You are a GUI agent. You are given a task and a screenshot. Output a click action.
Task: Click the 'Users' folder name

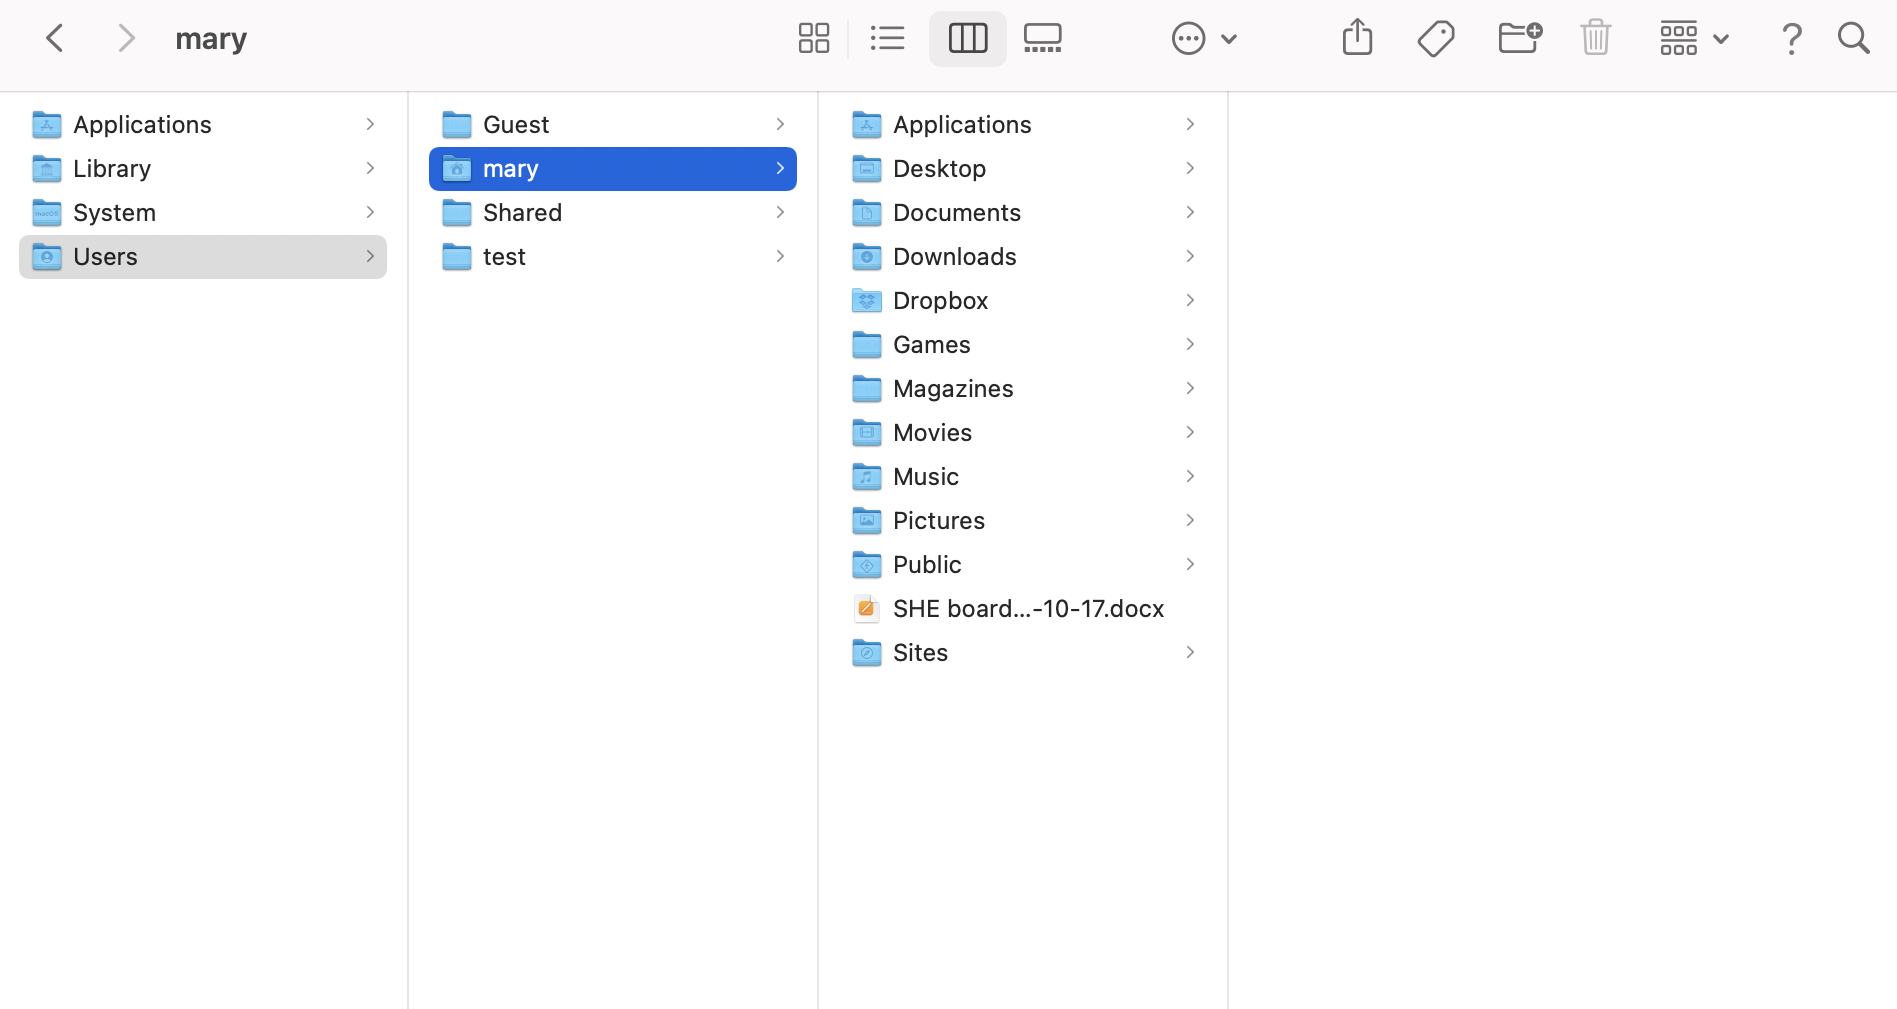pyautogui.click(x=105, y=257)
